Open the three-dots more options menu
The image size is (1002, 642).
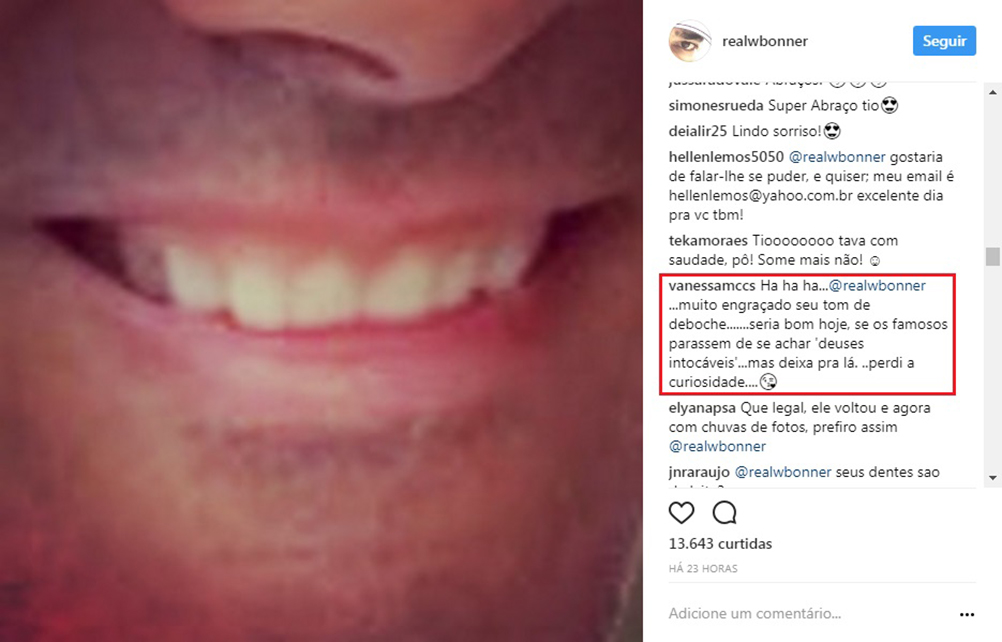click(967, 615)
